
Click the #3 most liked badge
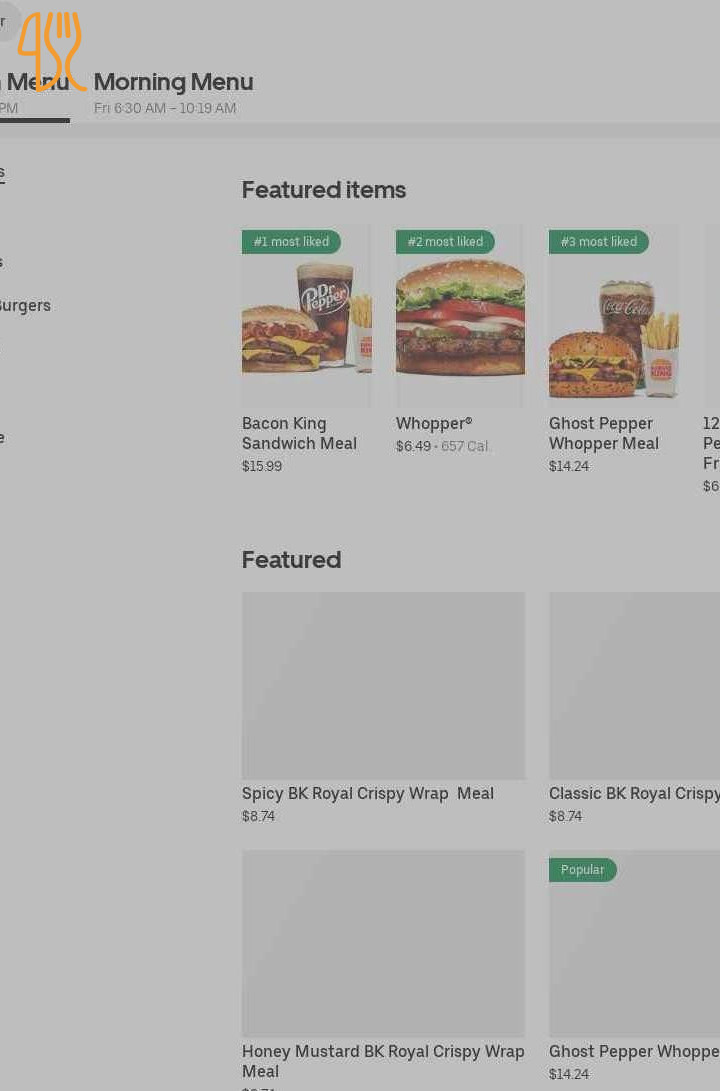[599, 241]
